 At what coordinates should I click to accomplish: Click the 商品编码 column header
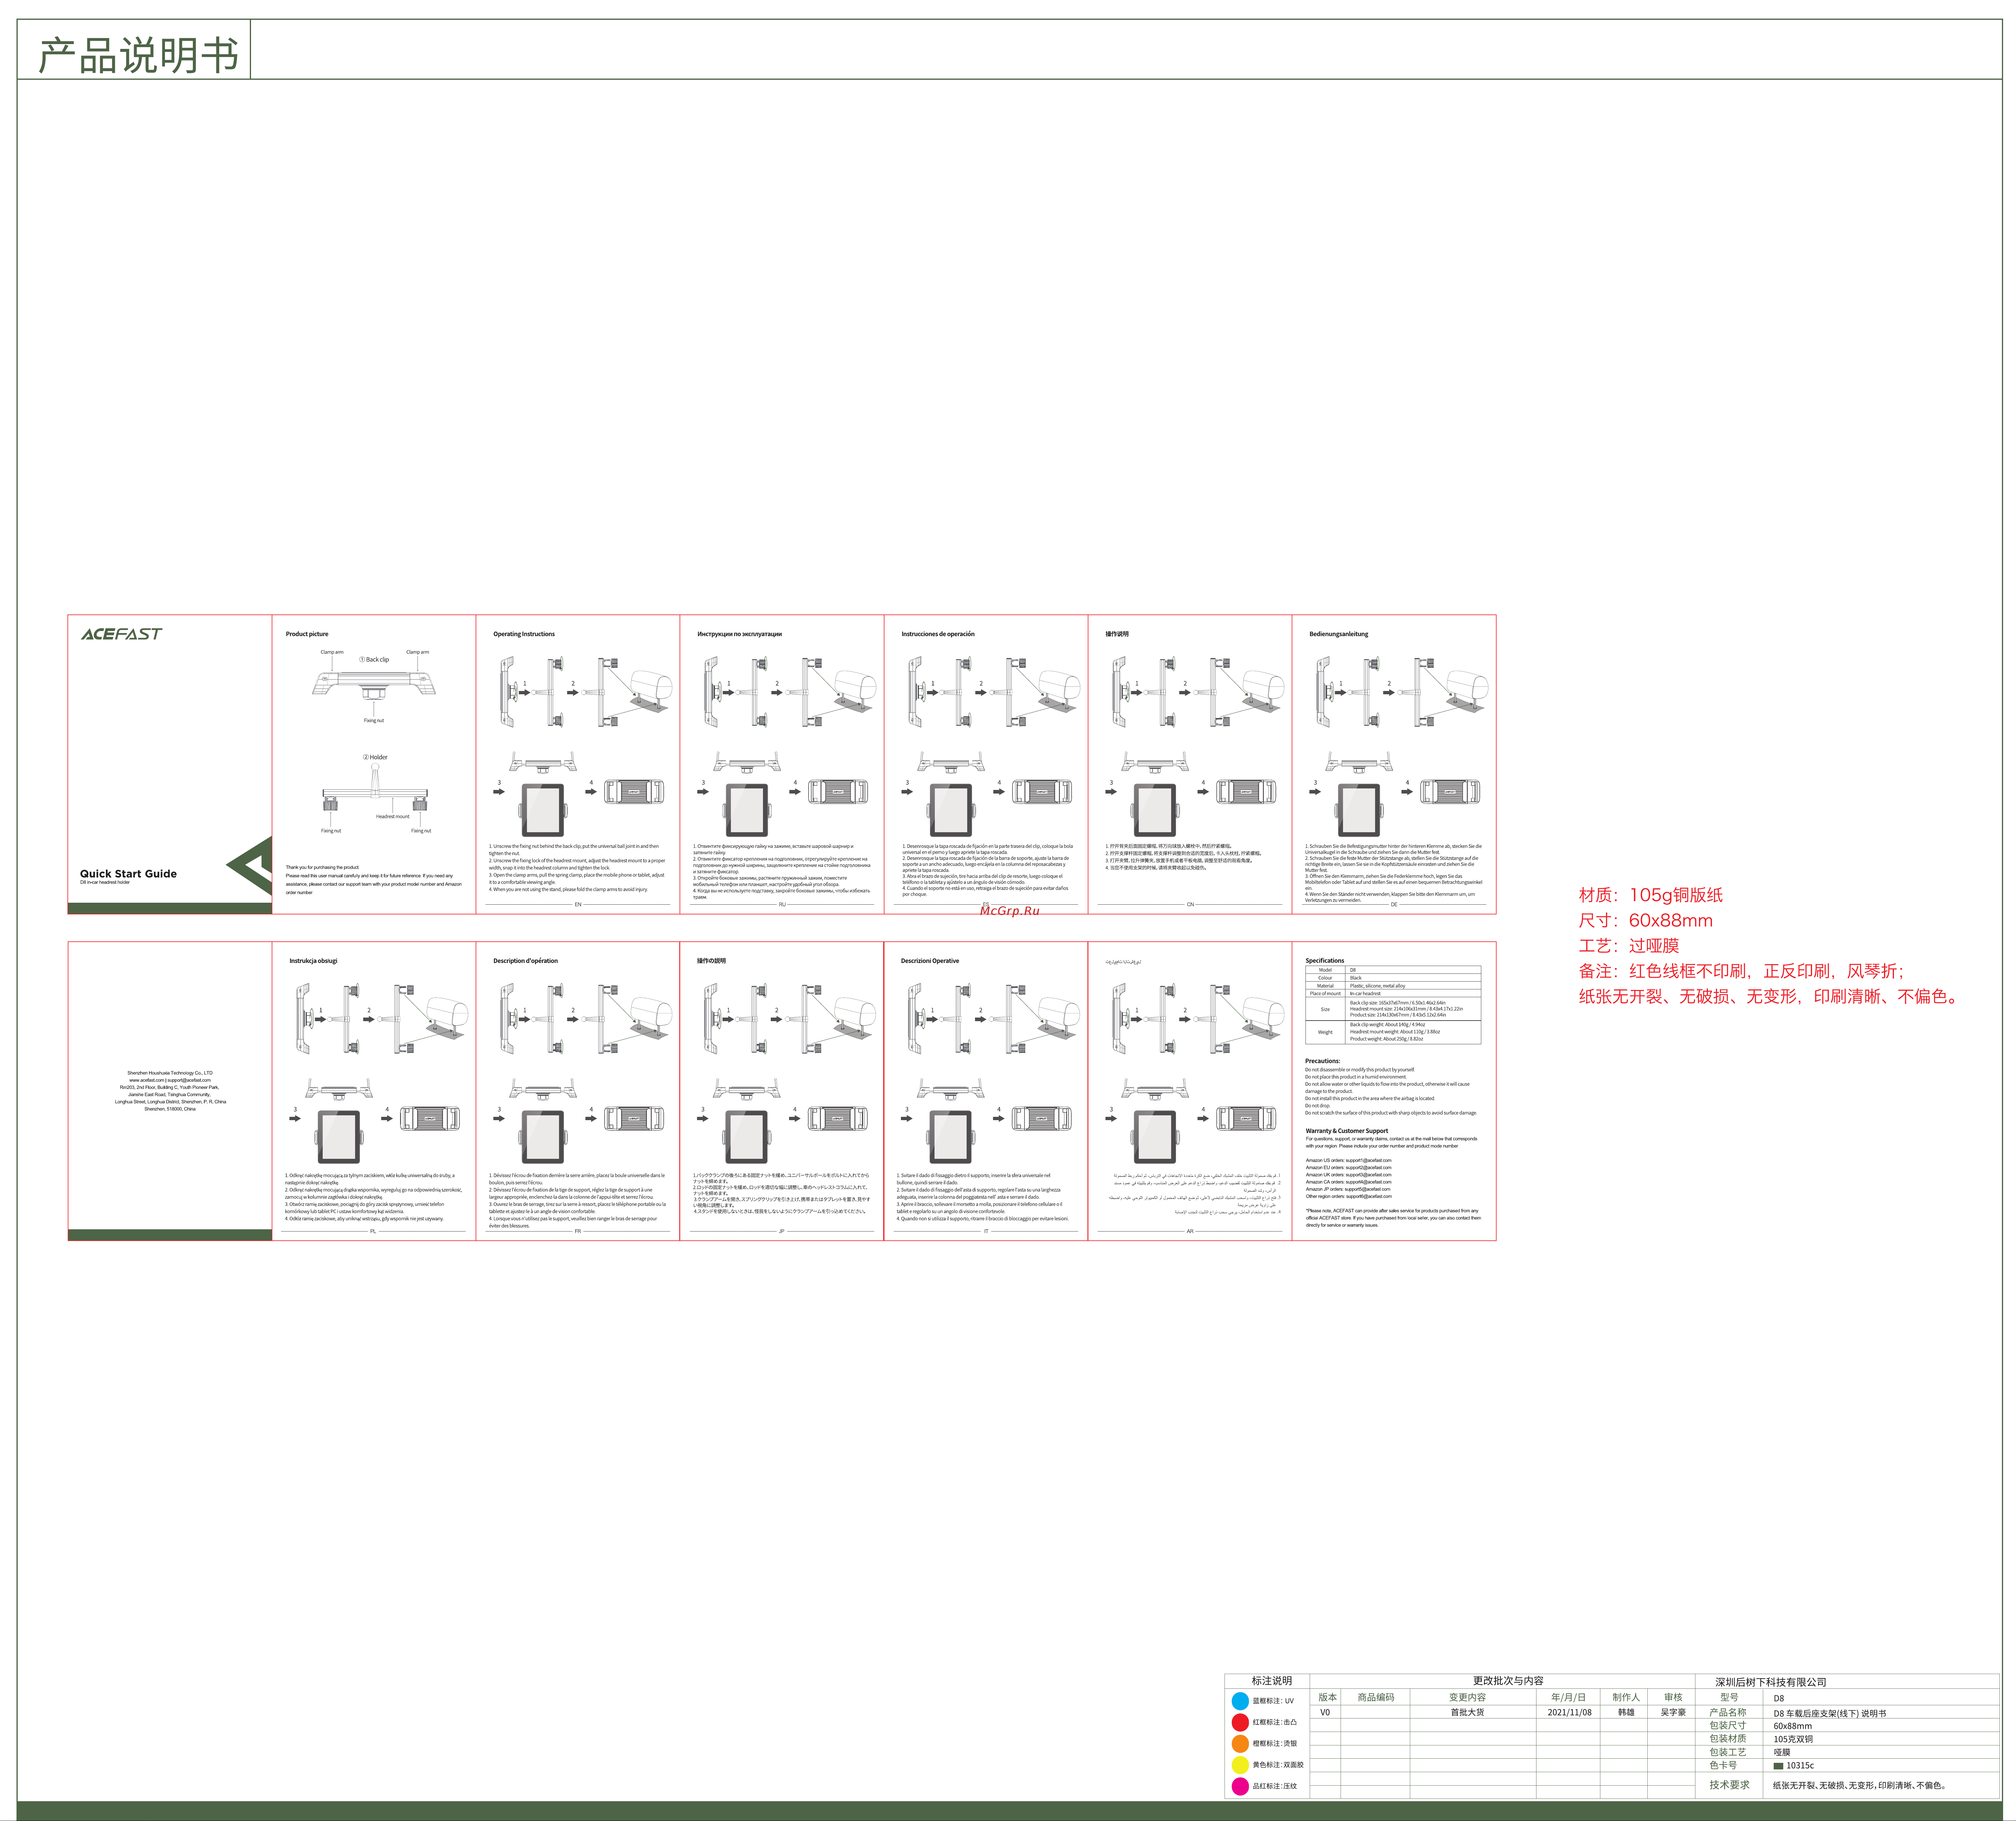(x=1376, y=1697)
